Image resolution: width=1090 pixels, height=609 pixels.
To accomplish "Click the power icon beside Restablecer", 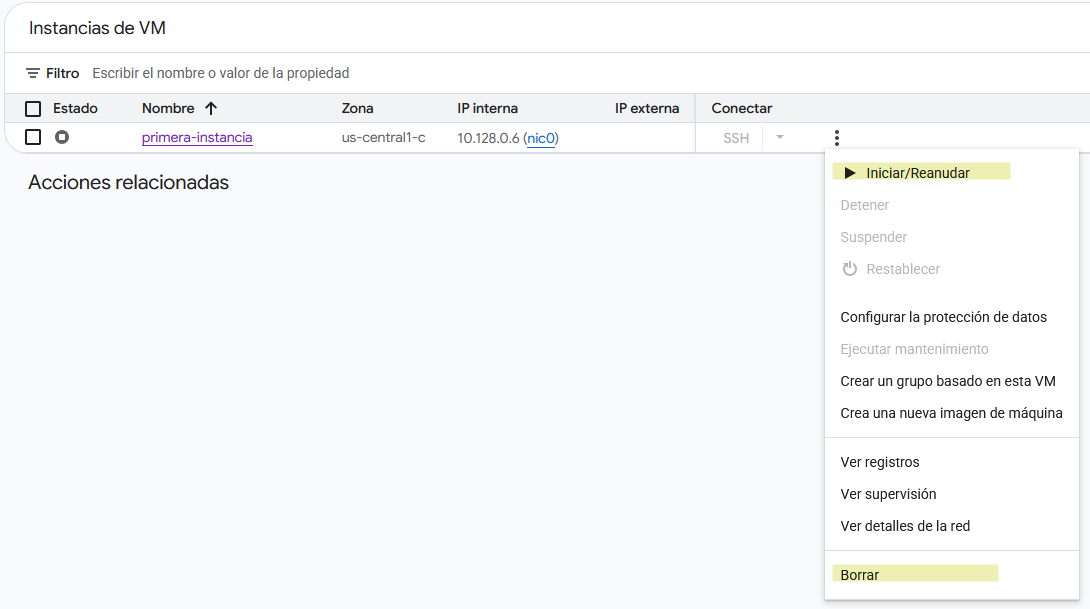I will [850, 269].
